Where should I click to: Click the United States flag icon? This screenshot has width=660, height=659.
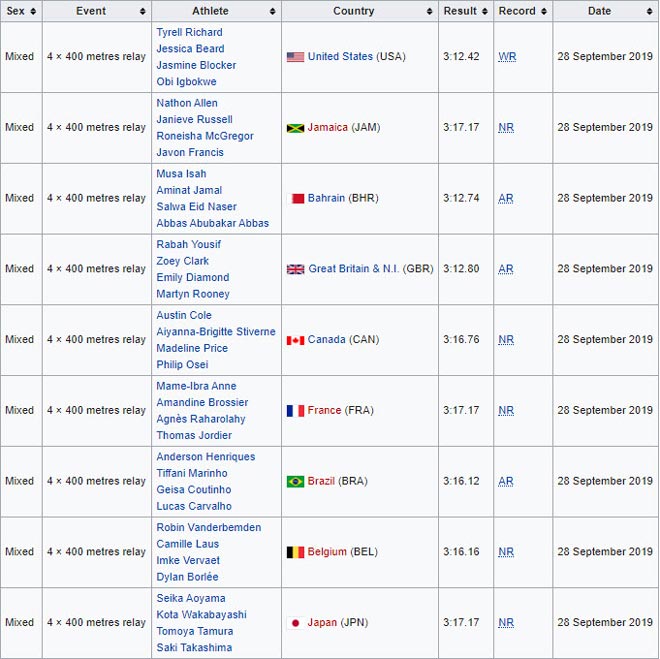pos(295,57)
